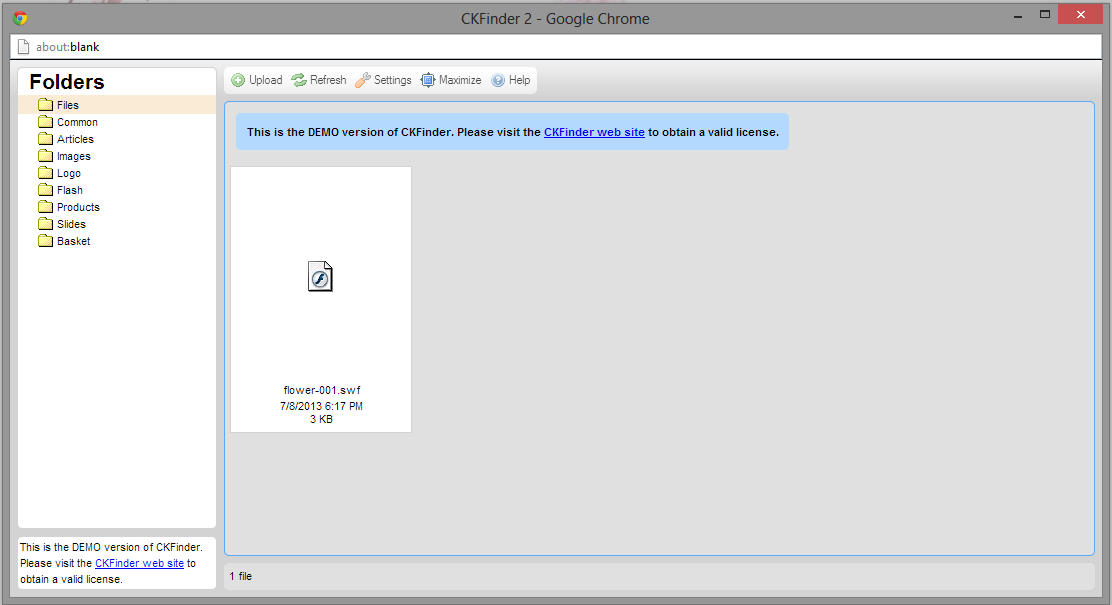Viewport: 1112px width, 605px height.
Task: Click the Slides folder icon
Action: click(x=45, y=224)
